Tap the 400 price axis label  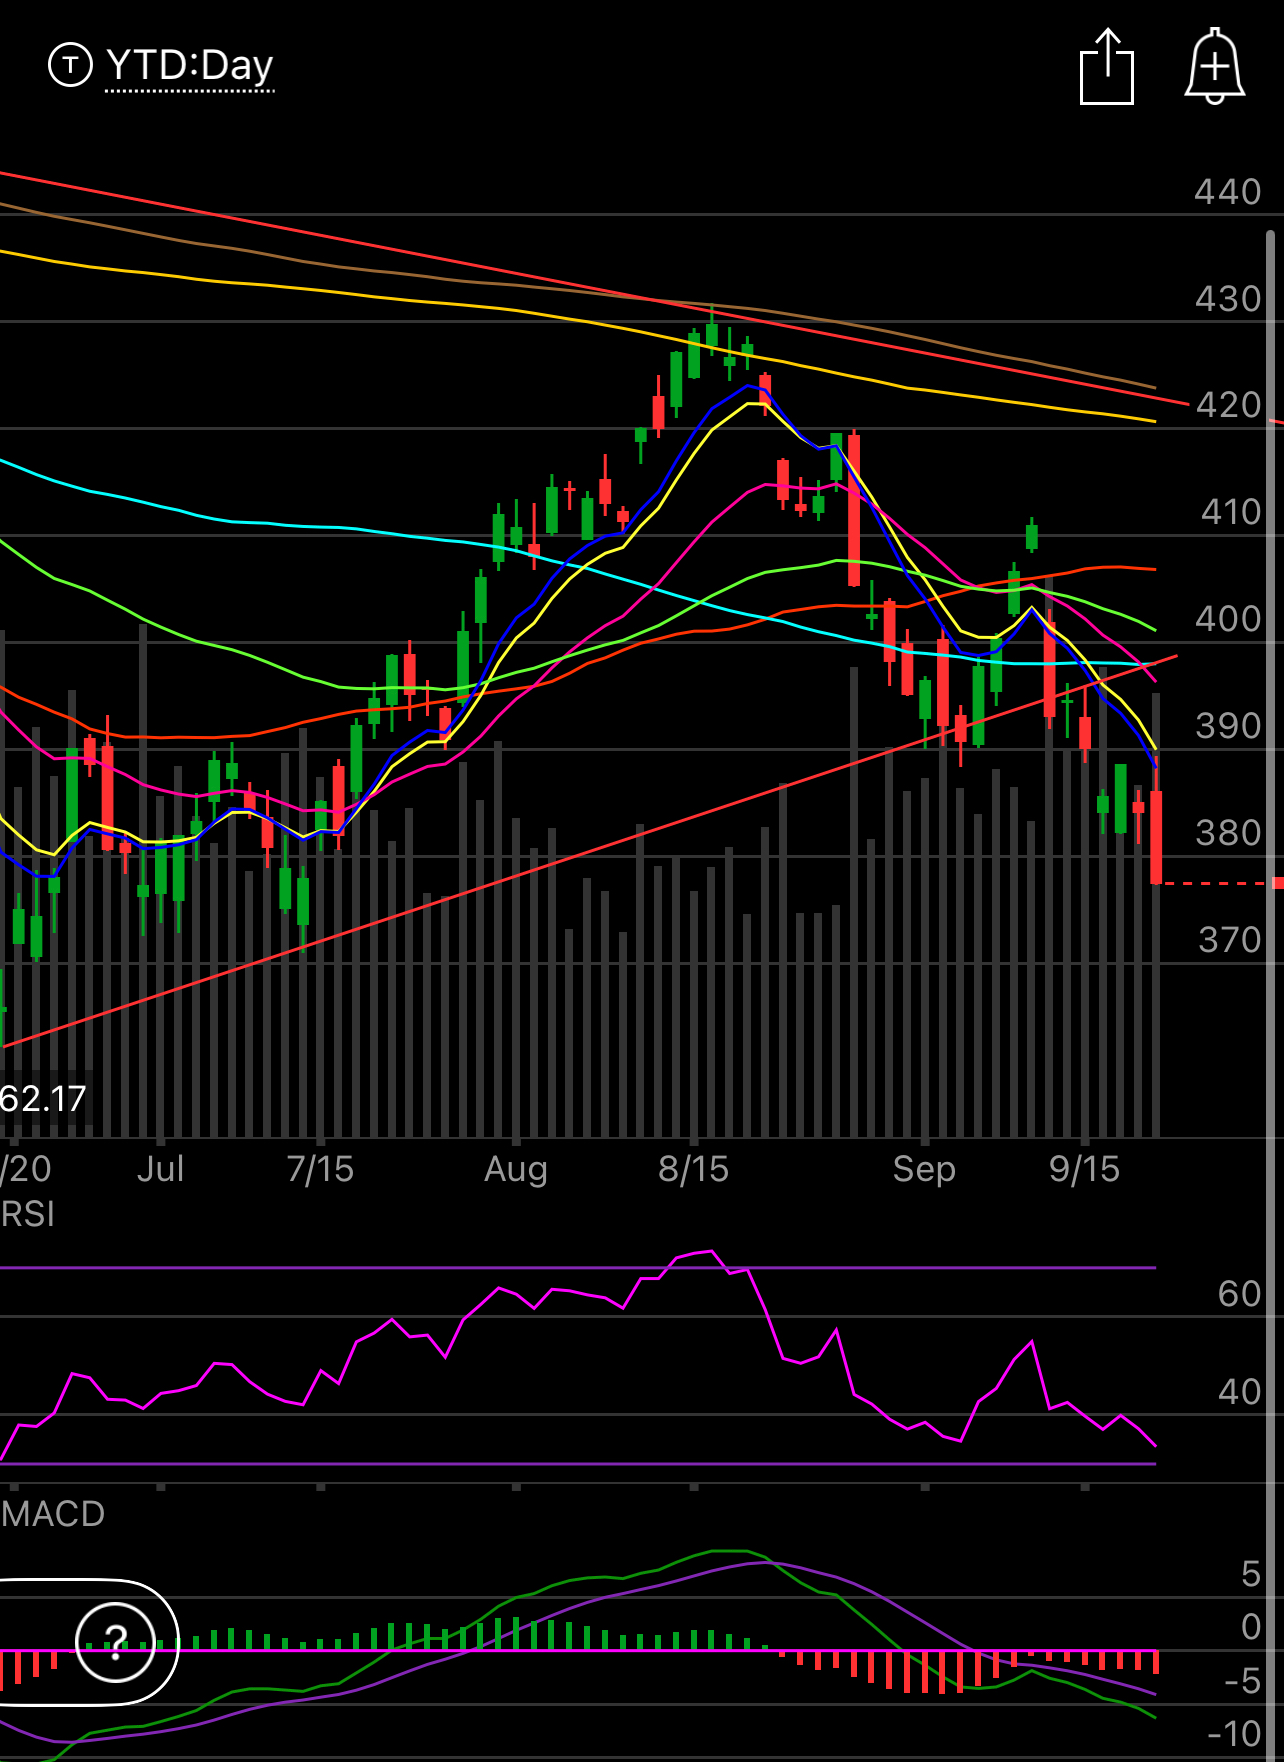[1227, 619]
